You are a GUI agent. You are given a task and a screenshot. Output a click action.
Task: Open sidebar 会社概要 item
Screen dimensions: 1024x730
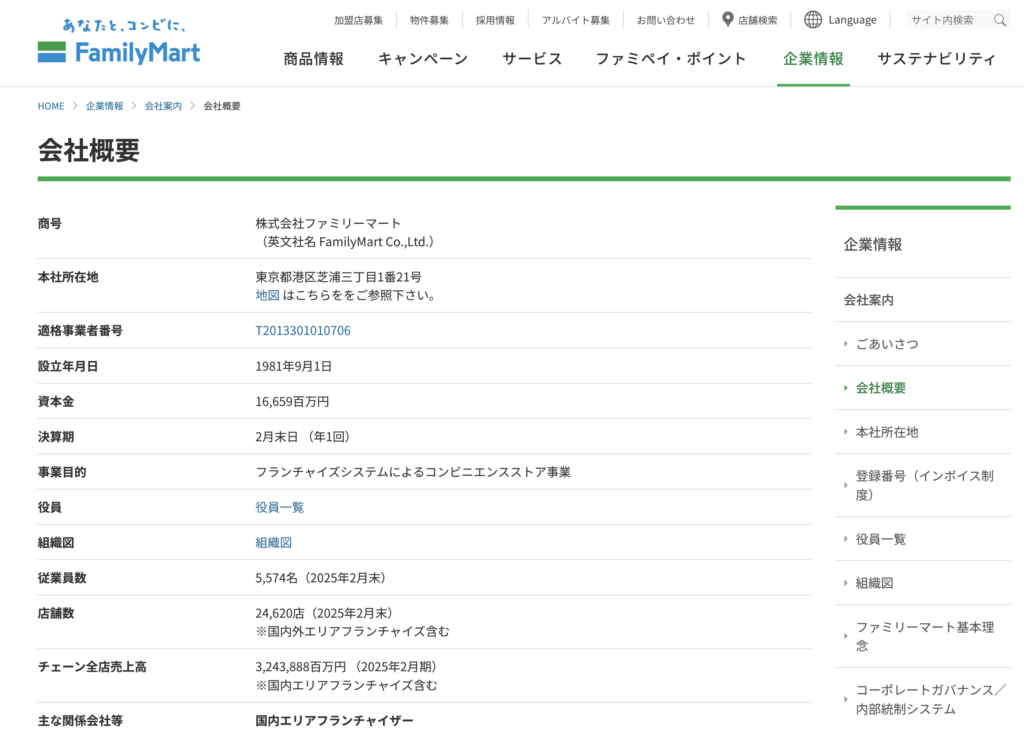pyautogui.click(x=881, y=388)
